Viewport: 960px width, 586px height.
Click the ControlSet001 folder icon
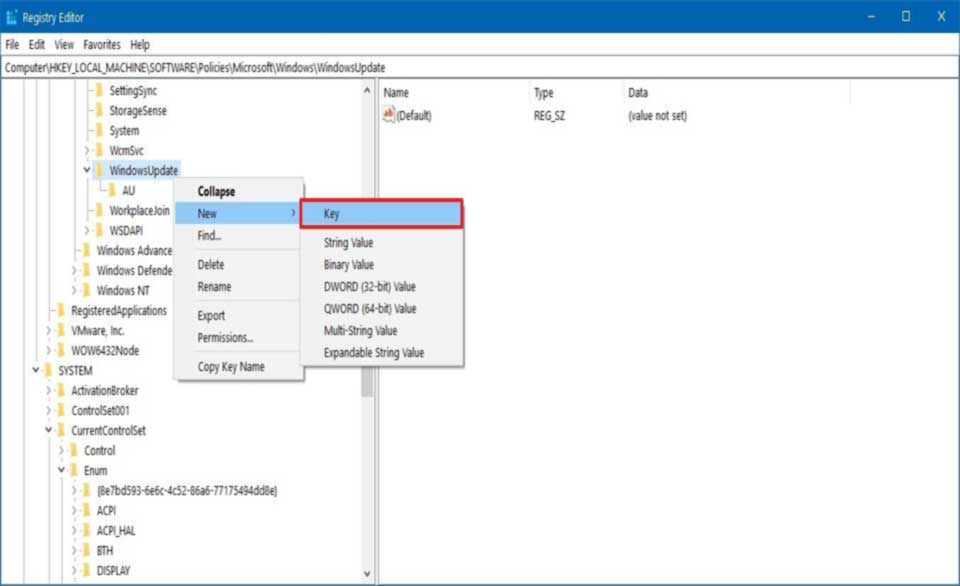tap(61, 410)
